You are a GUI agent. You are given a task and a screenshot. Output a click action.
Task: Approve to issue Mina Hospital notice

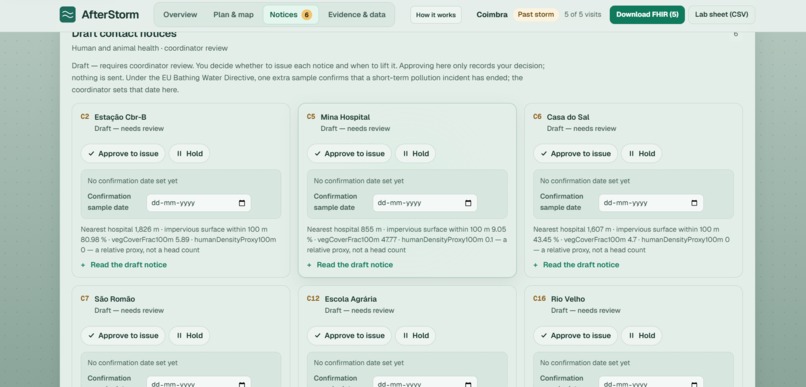pos(349,154)
